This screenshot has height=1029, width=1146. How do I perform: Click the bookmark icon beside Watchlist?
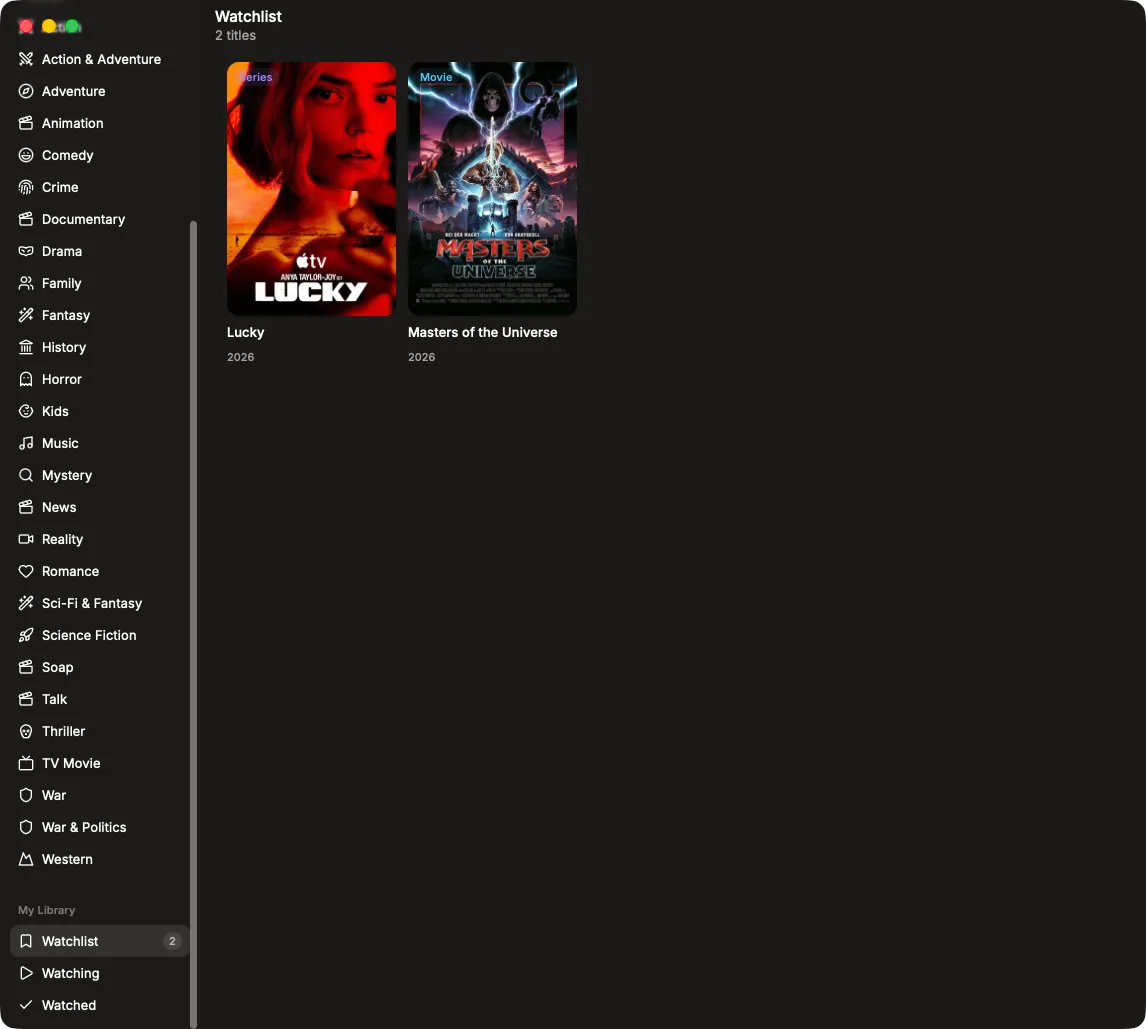26,941
